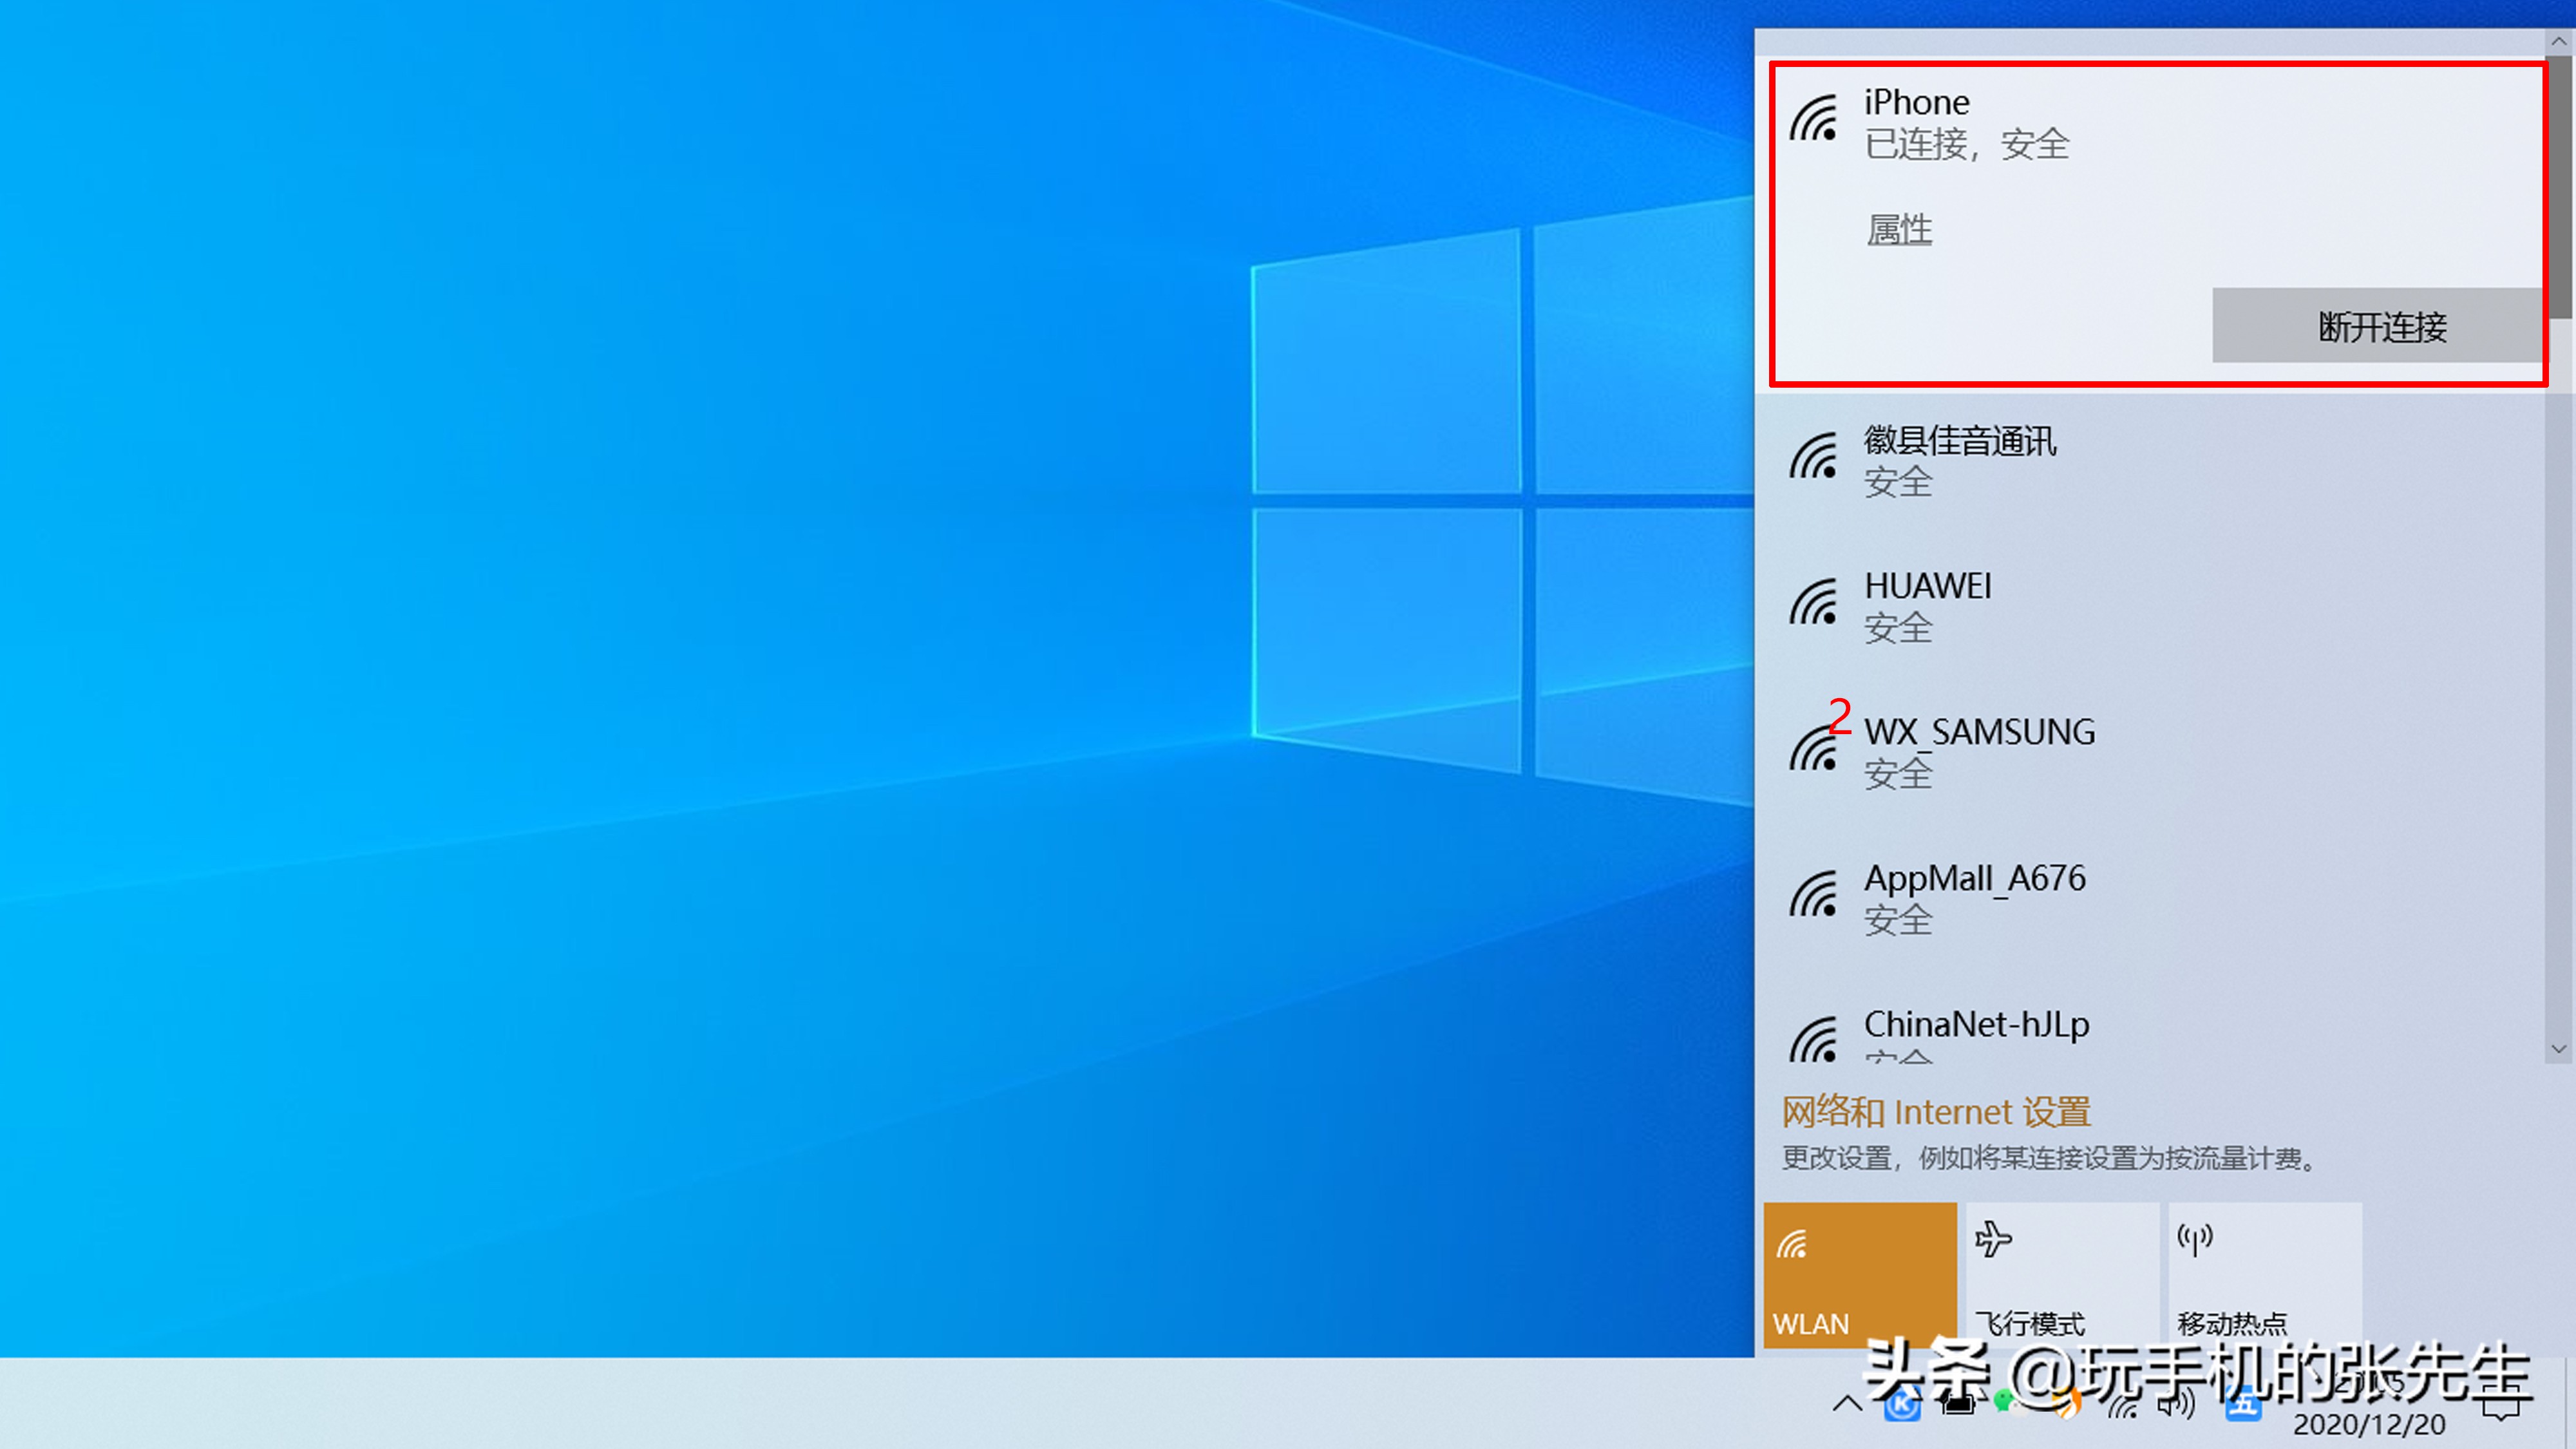2576x1449 pixels.
Task: Click the network list scrollbar thumb
Action: coord(2559,188)
